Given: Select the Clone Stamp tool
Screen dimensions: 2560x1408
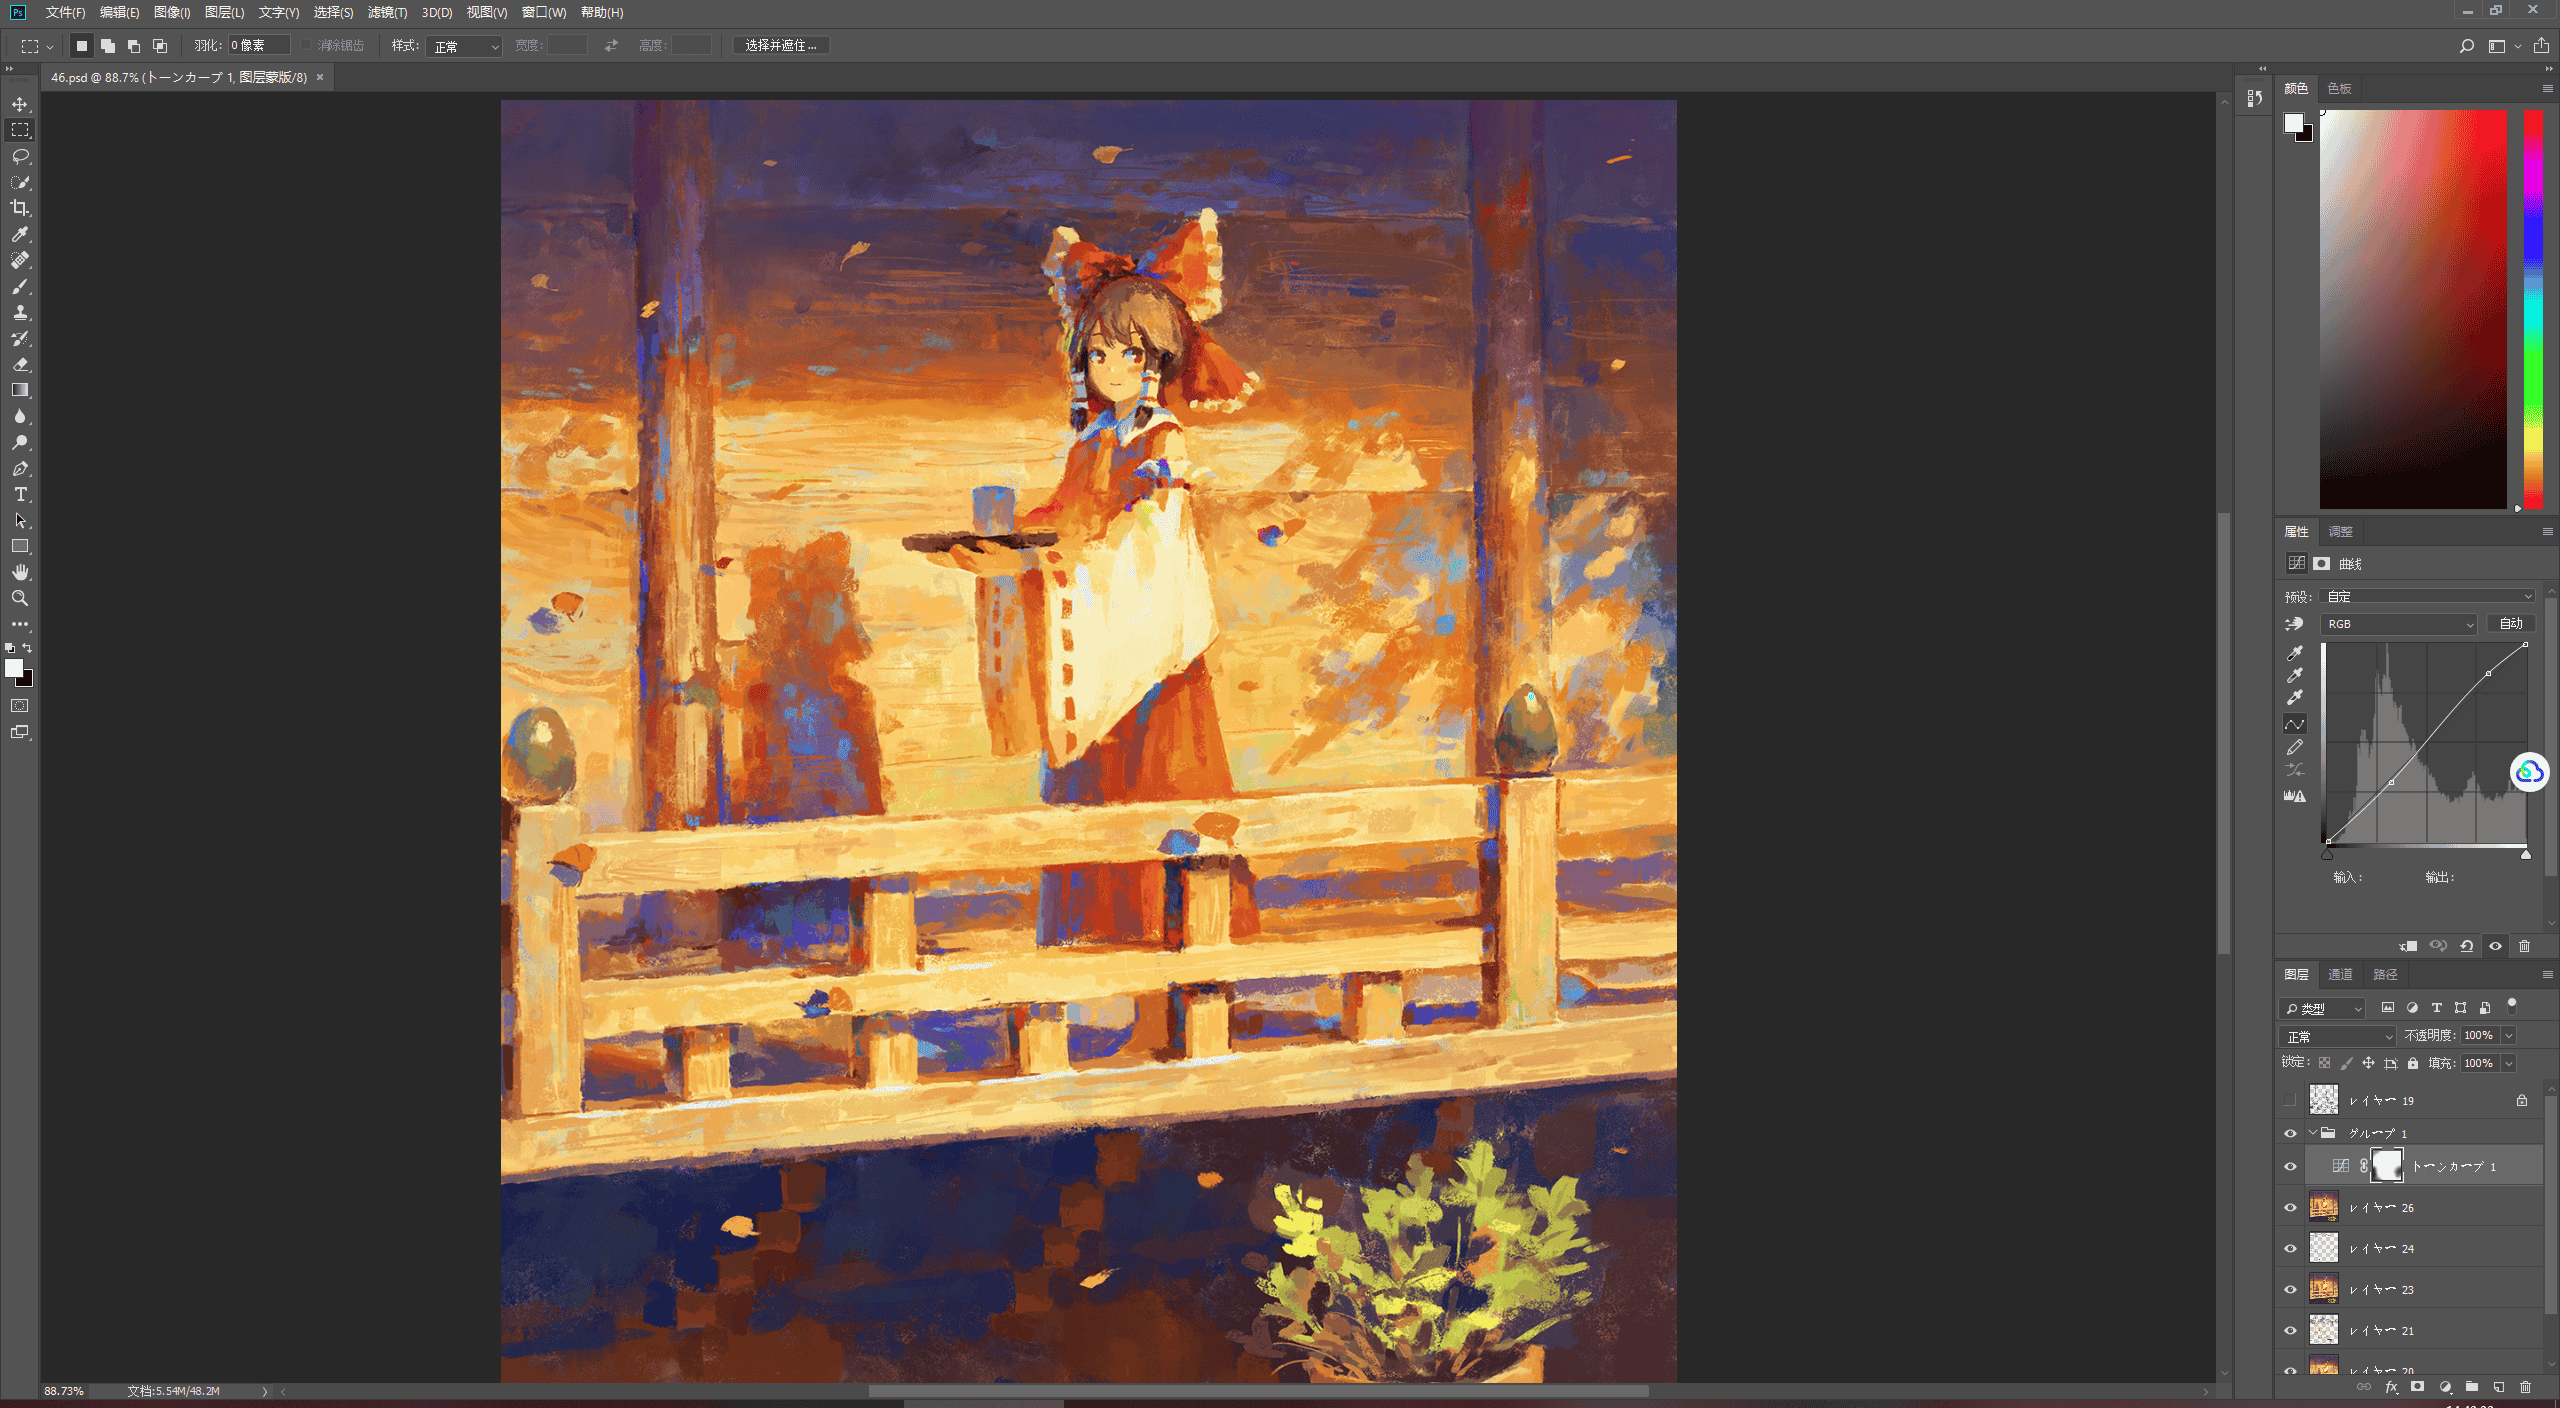Looking at the screenshot, I should (x=20, y=312).
